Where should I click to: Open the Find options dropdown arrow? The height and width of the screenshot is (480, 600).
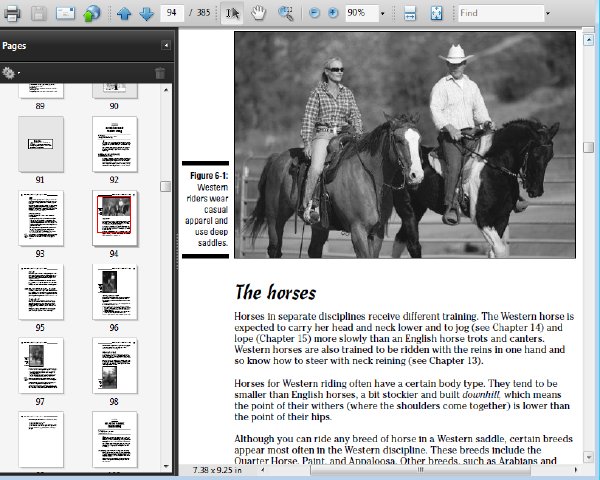coord(548,13)
